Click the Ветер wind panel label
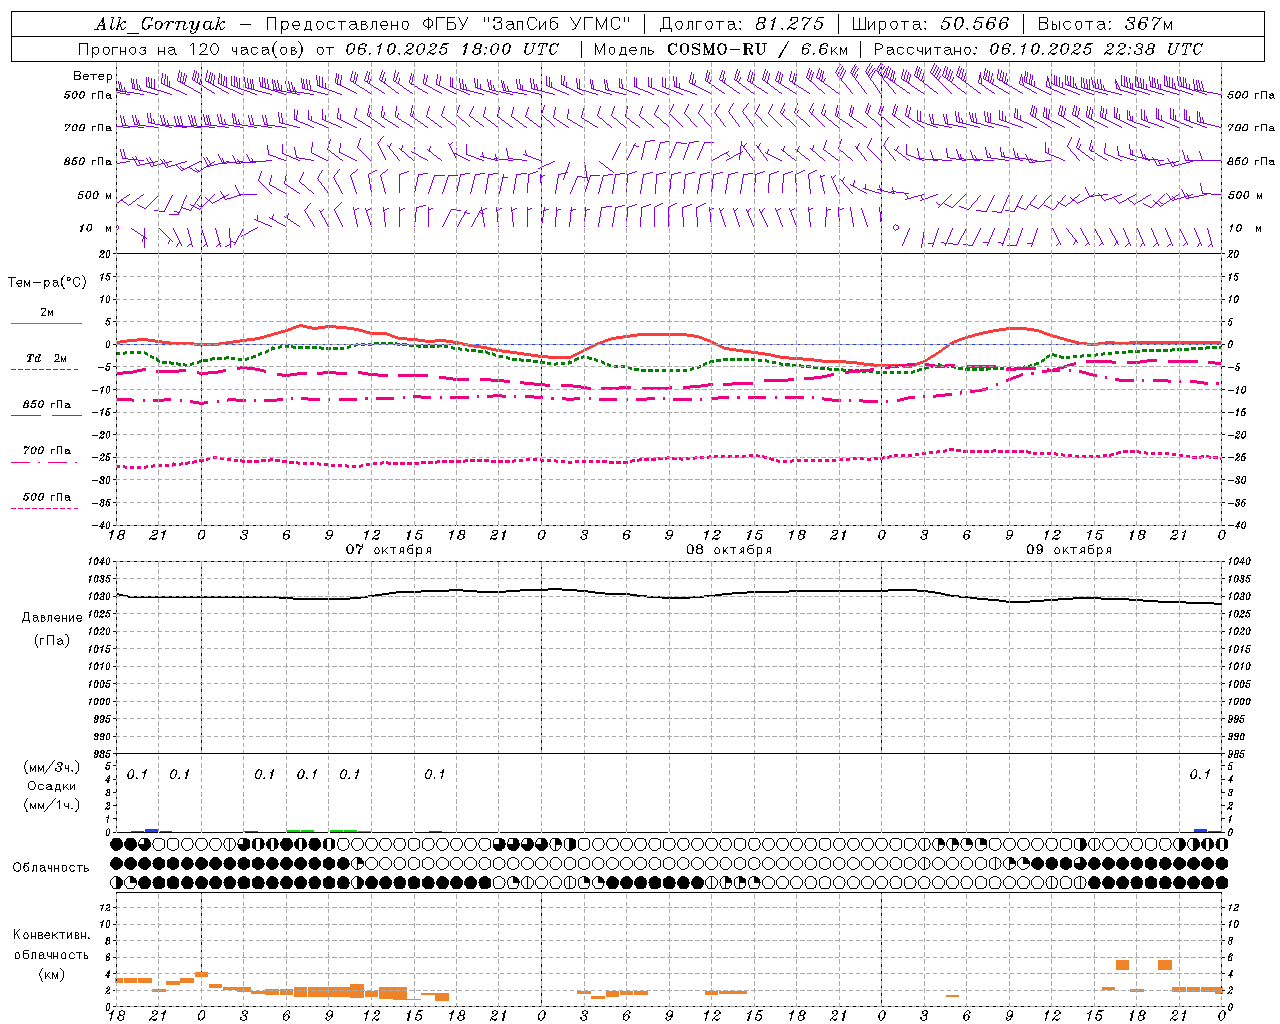This screenshot has width=1280, height=1024. click(92, 76)
